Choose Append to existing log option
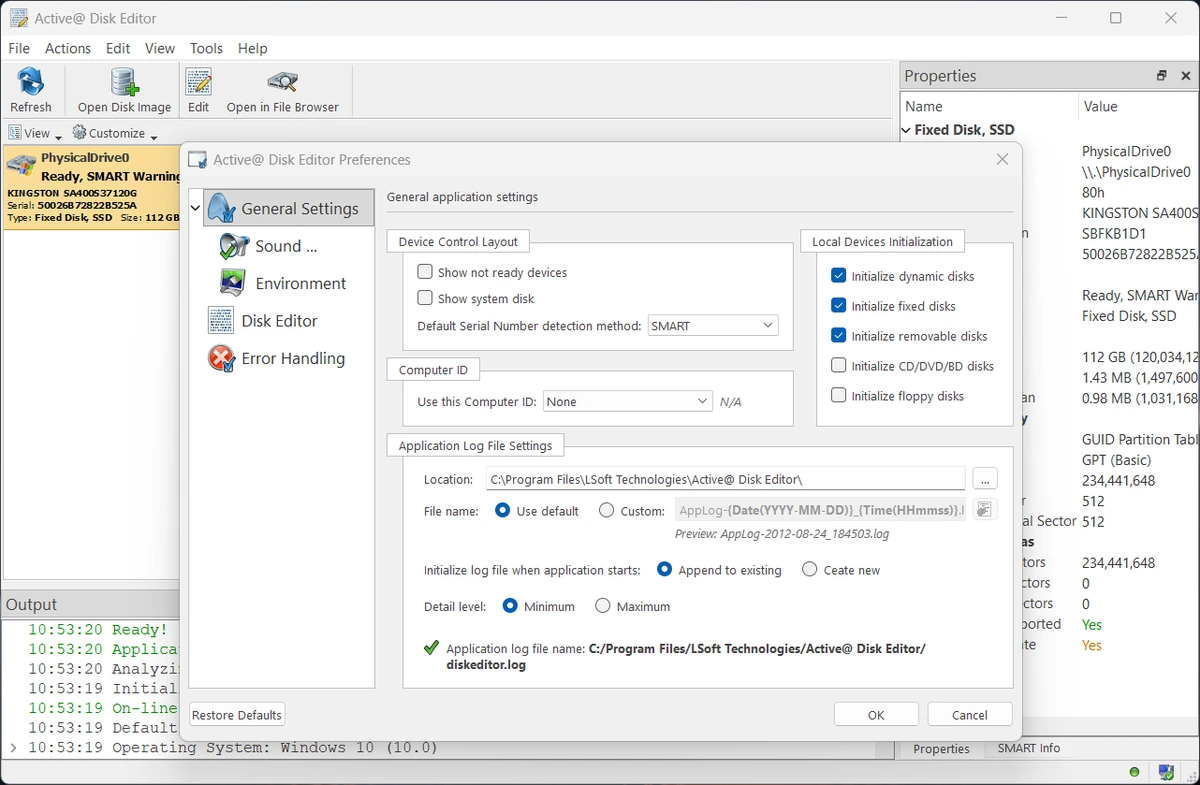The width and height of the screenshot is (1200, 785). (664, 569)
